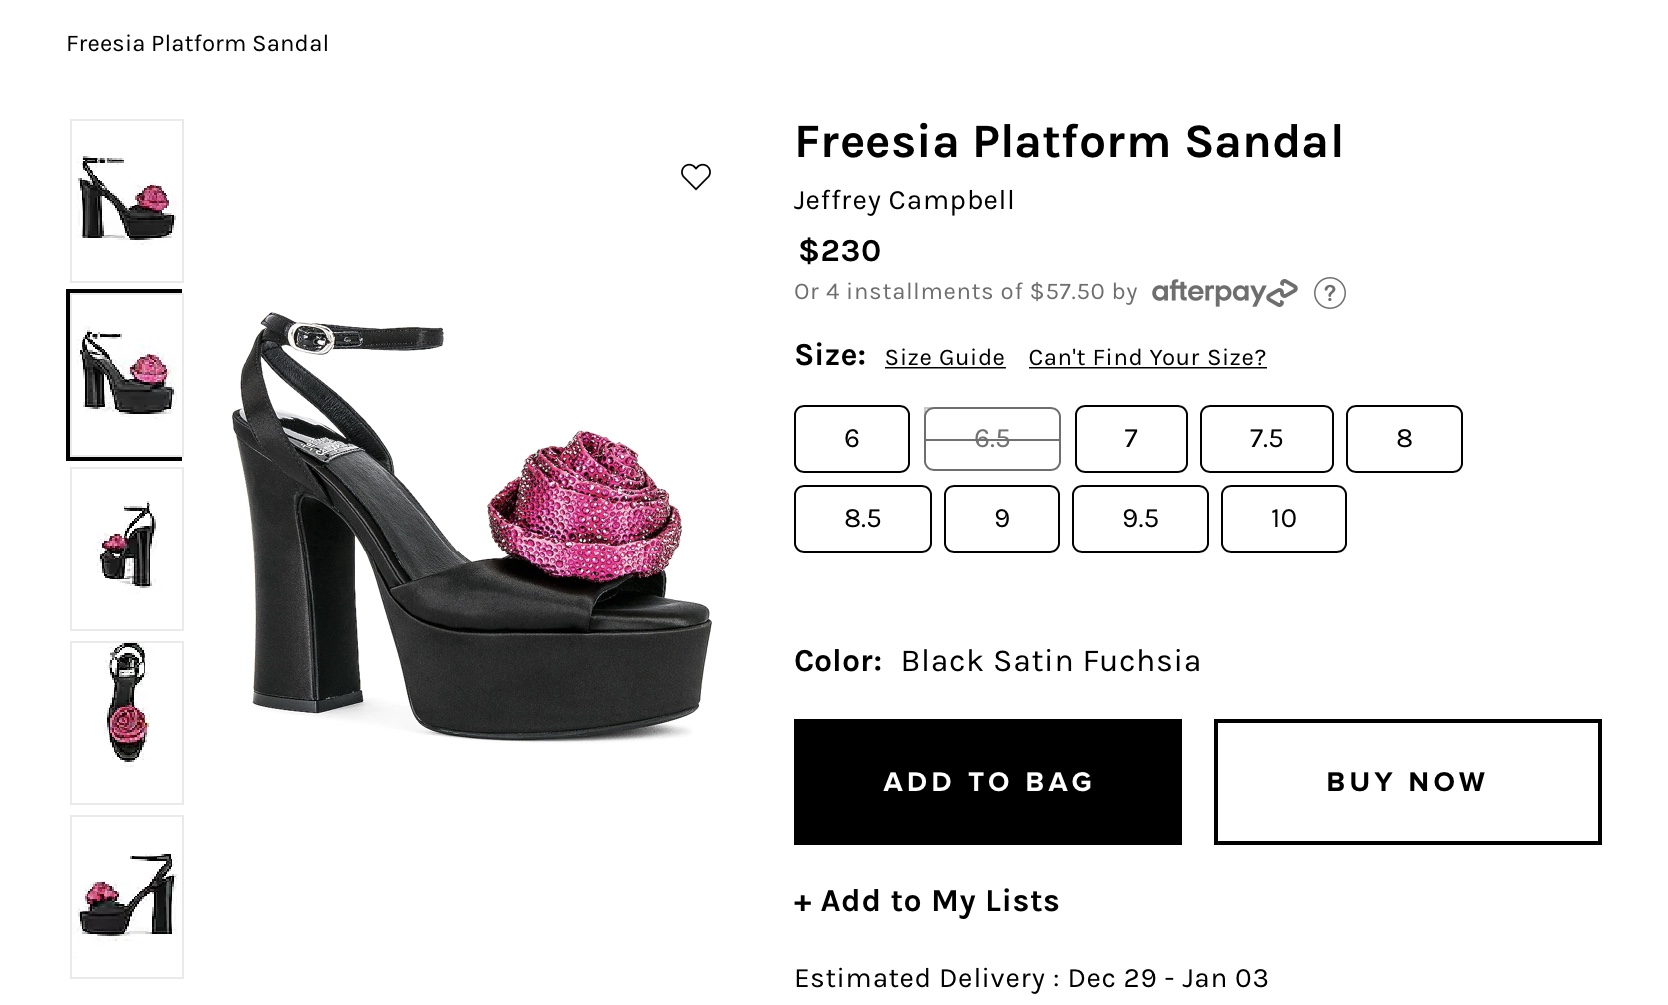
Task: Show the third thumbnail, back-angle view
Action: point(127,548)
